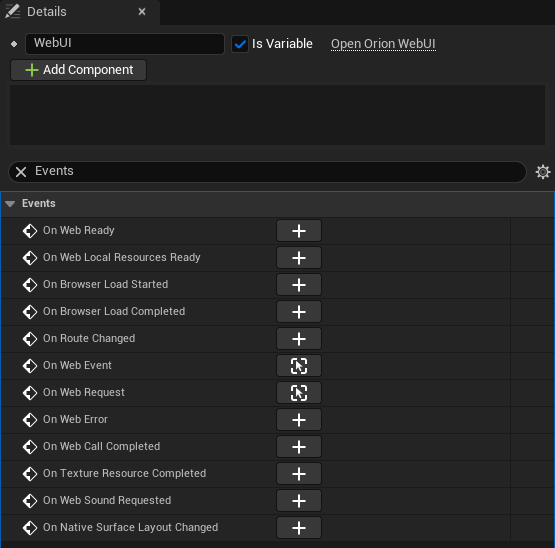This screenshot has width=555, height=548.
Task: Close the Details tab
Action: pyautogui.click(x=142, y=12)
